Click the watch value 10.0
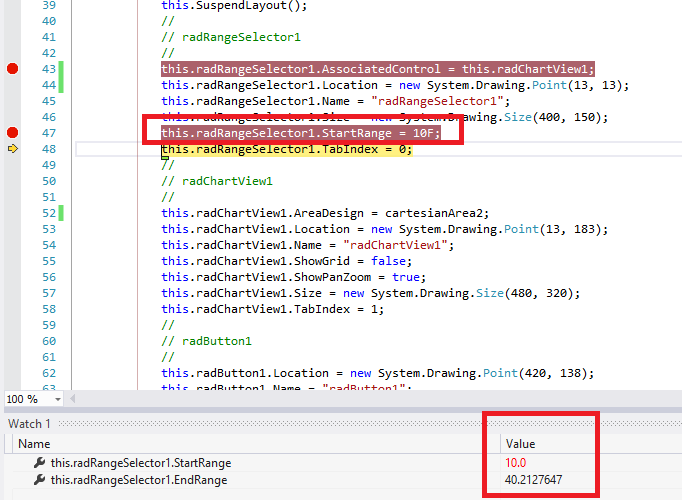 click(x=515, y=463)
